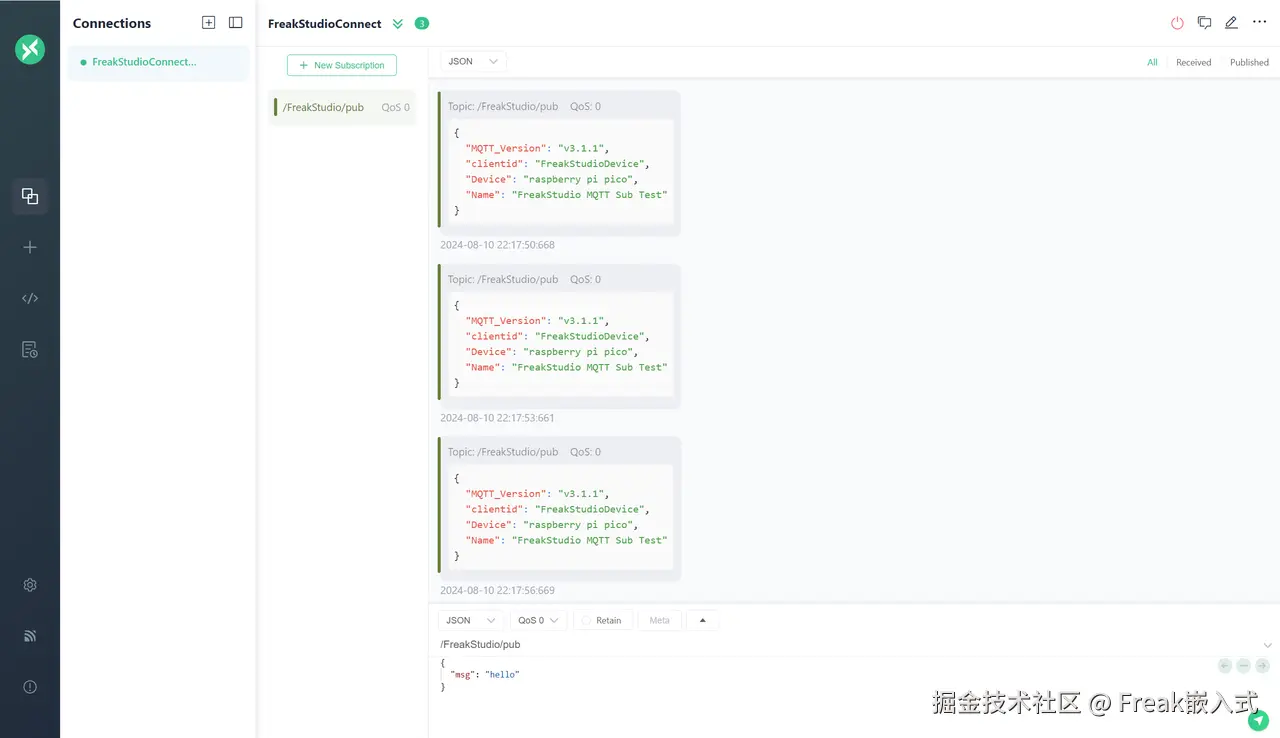Viewport: 1280px width, 738px height.
Task: Open the Script code icon
Action: [x=30, y=298]
